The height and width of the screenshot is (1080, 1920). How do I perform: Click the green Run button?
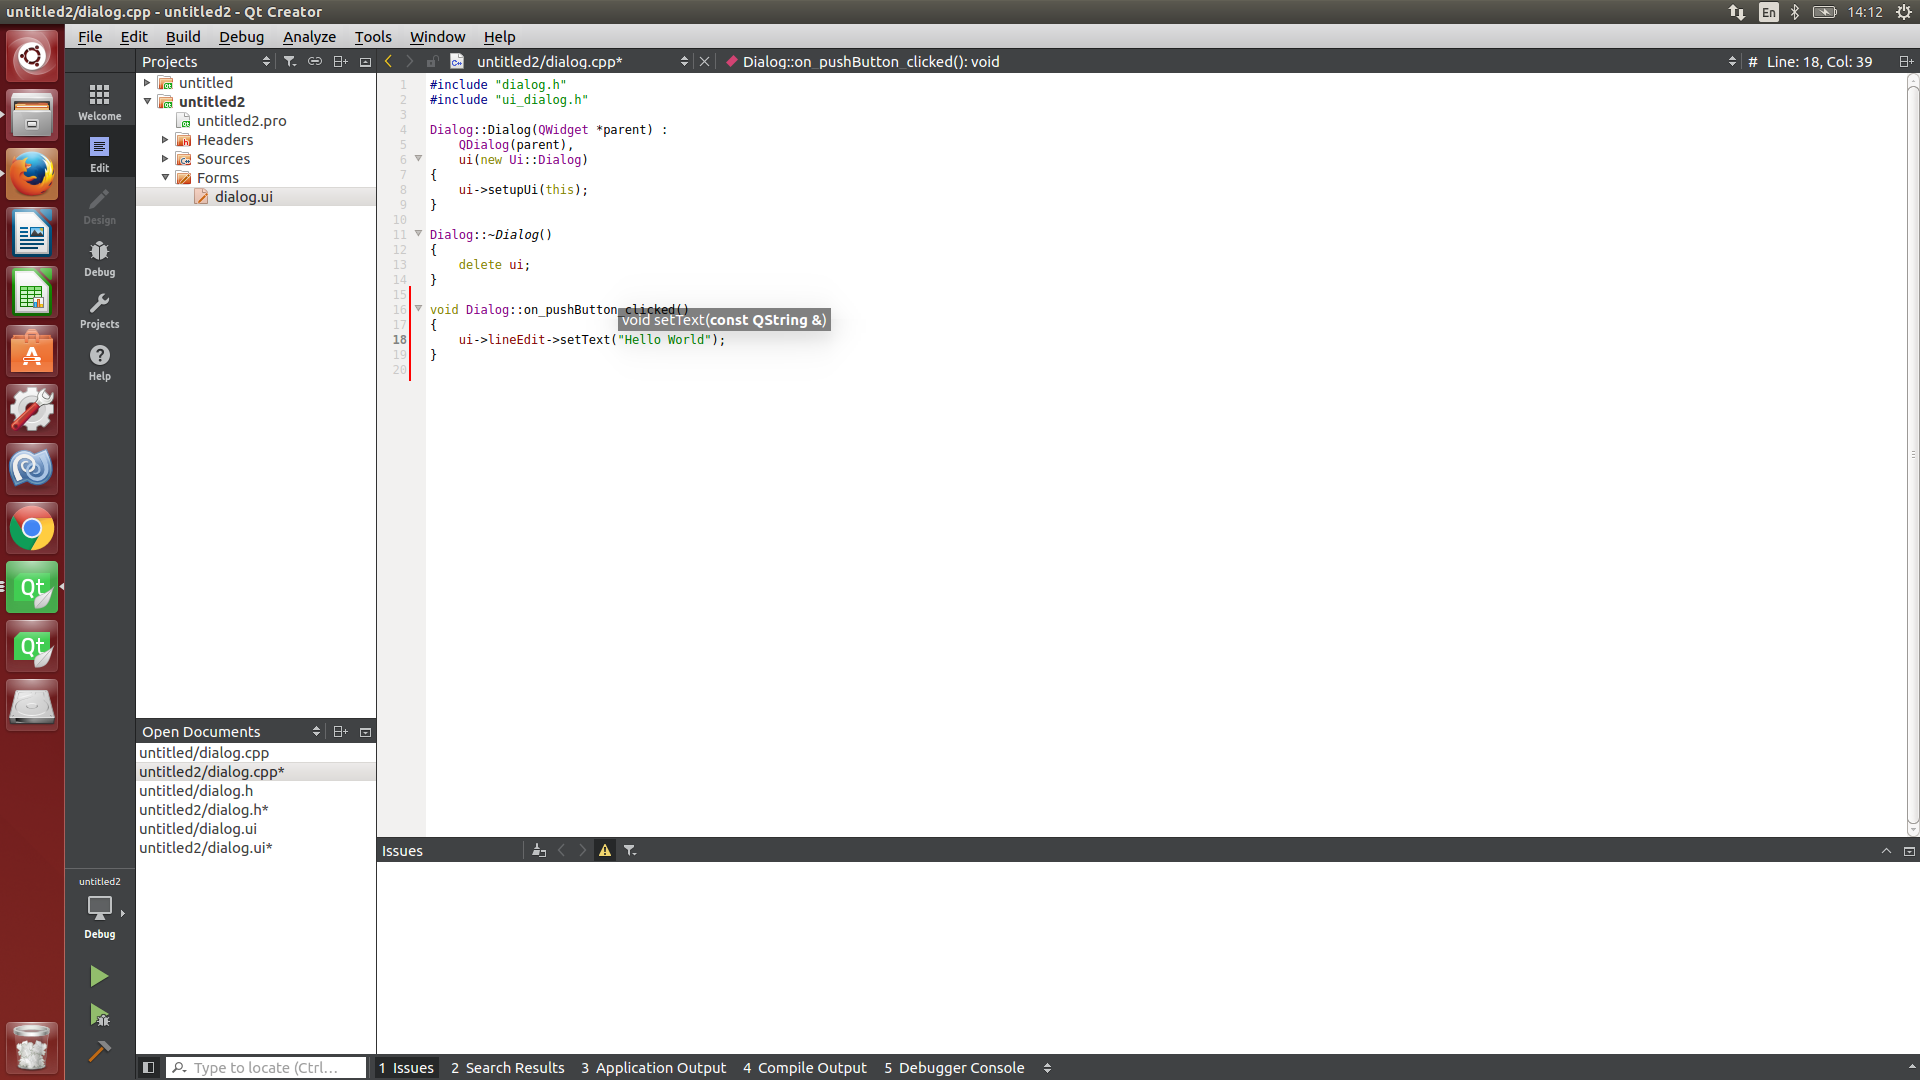coord(99,975)
